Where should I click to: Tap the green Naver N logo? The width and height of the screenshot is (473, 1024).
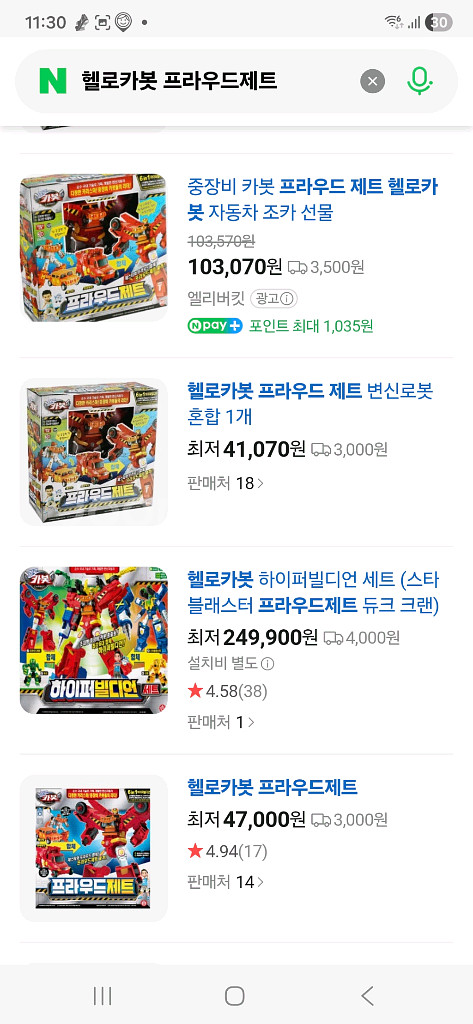point(53,81)
